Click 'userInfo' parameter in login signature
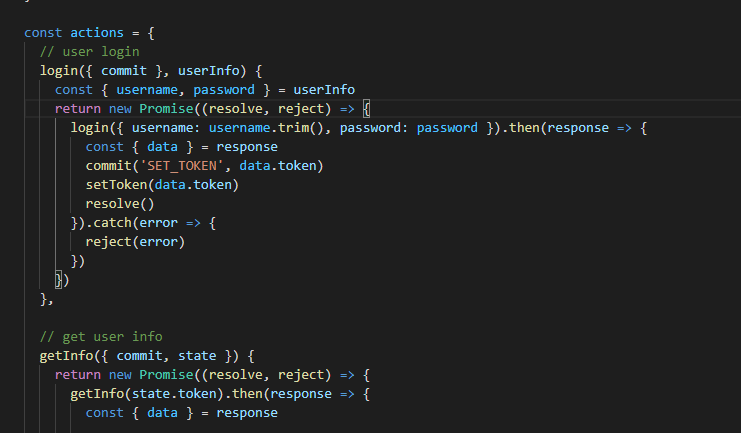 [208, 71]
